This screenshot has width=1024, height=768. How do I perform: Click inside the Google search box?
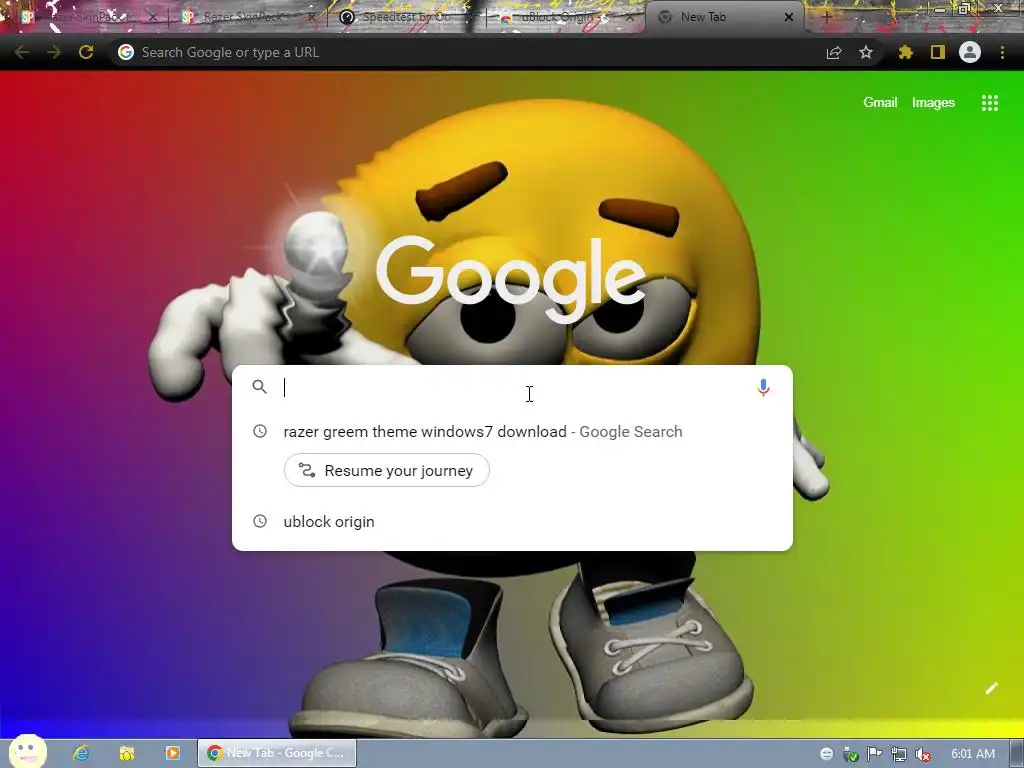pos(513,387)
